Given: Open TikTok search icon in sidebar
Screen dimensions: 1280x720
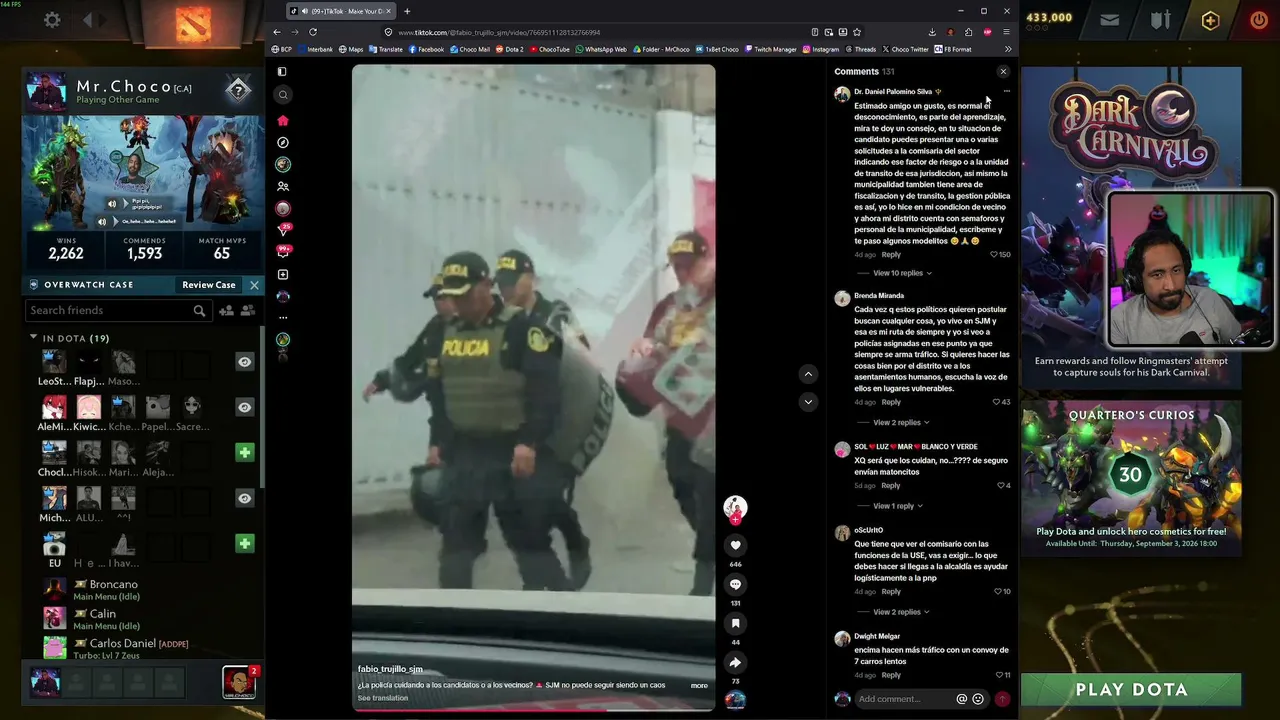Looking at the screenshot, I should [283, 95].
